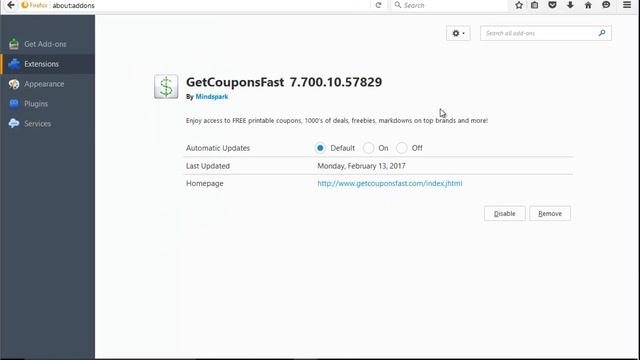The width and height of the screenshot is (640, 360).
Task: Click the magnifier in add-ons search box
Action: coord(602,33)
